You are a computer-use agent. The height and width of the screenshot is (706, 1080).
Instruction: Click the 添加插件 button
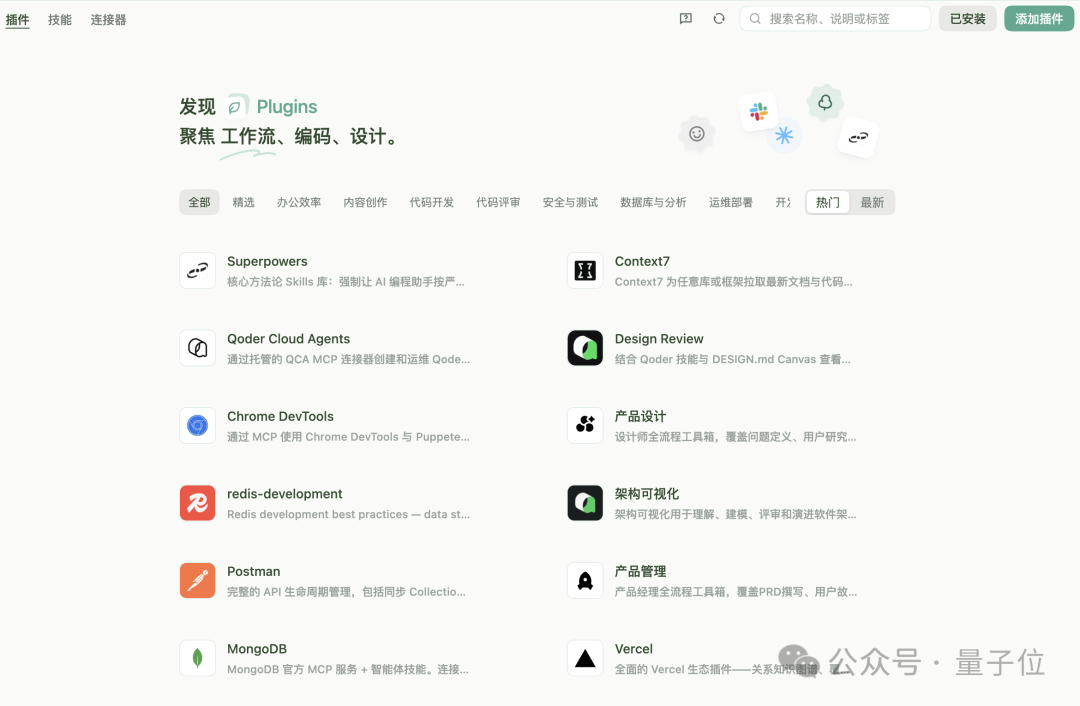coord(1039,19)
